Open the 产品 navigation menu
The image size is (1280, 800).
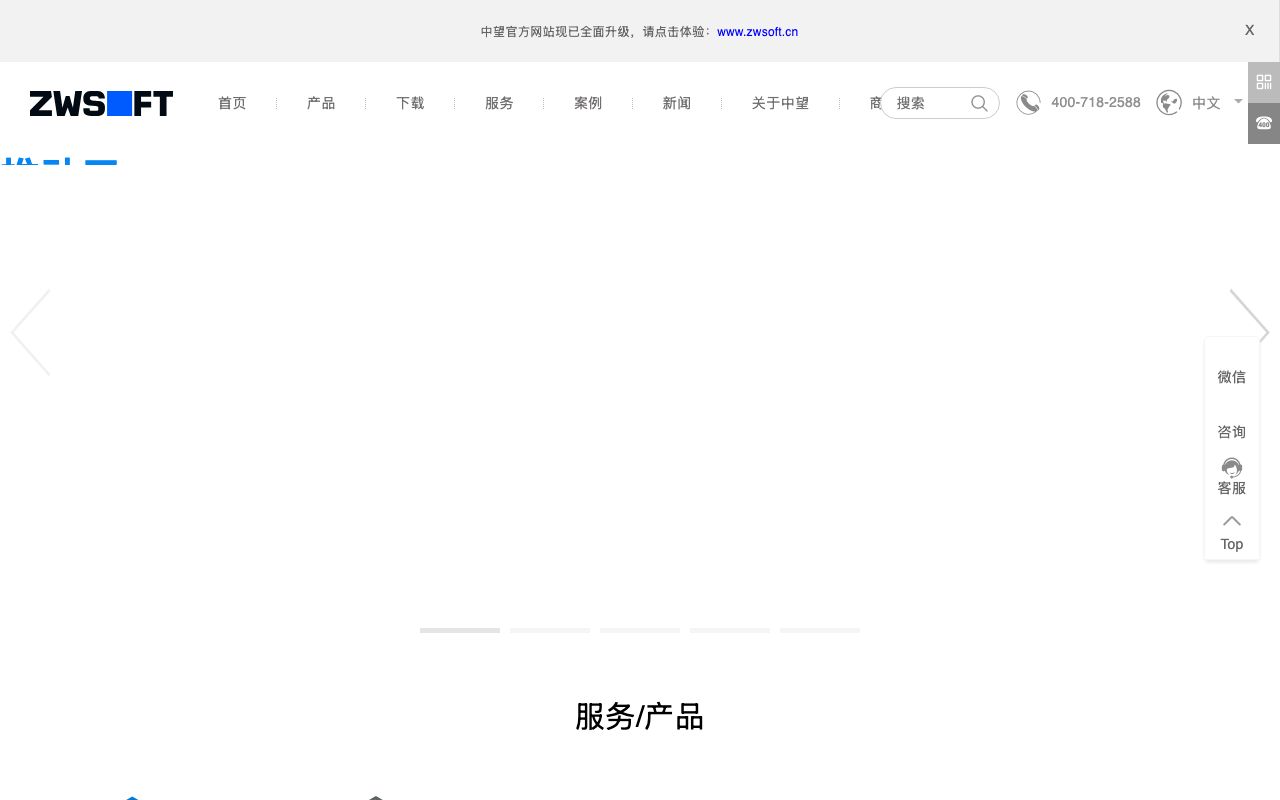pos(321,103)
